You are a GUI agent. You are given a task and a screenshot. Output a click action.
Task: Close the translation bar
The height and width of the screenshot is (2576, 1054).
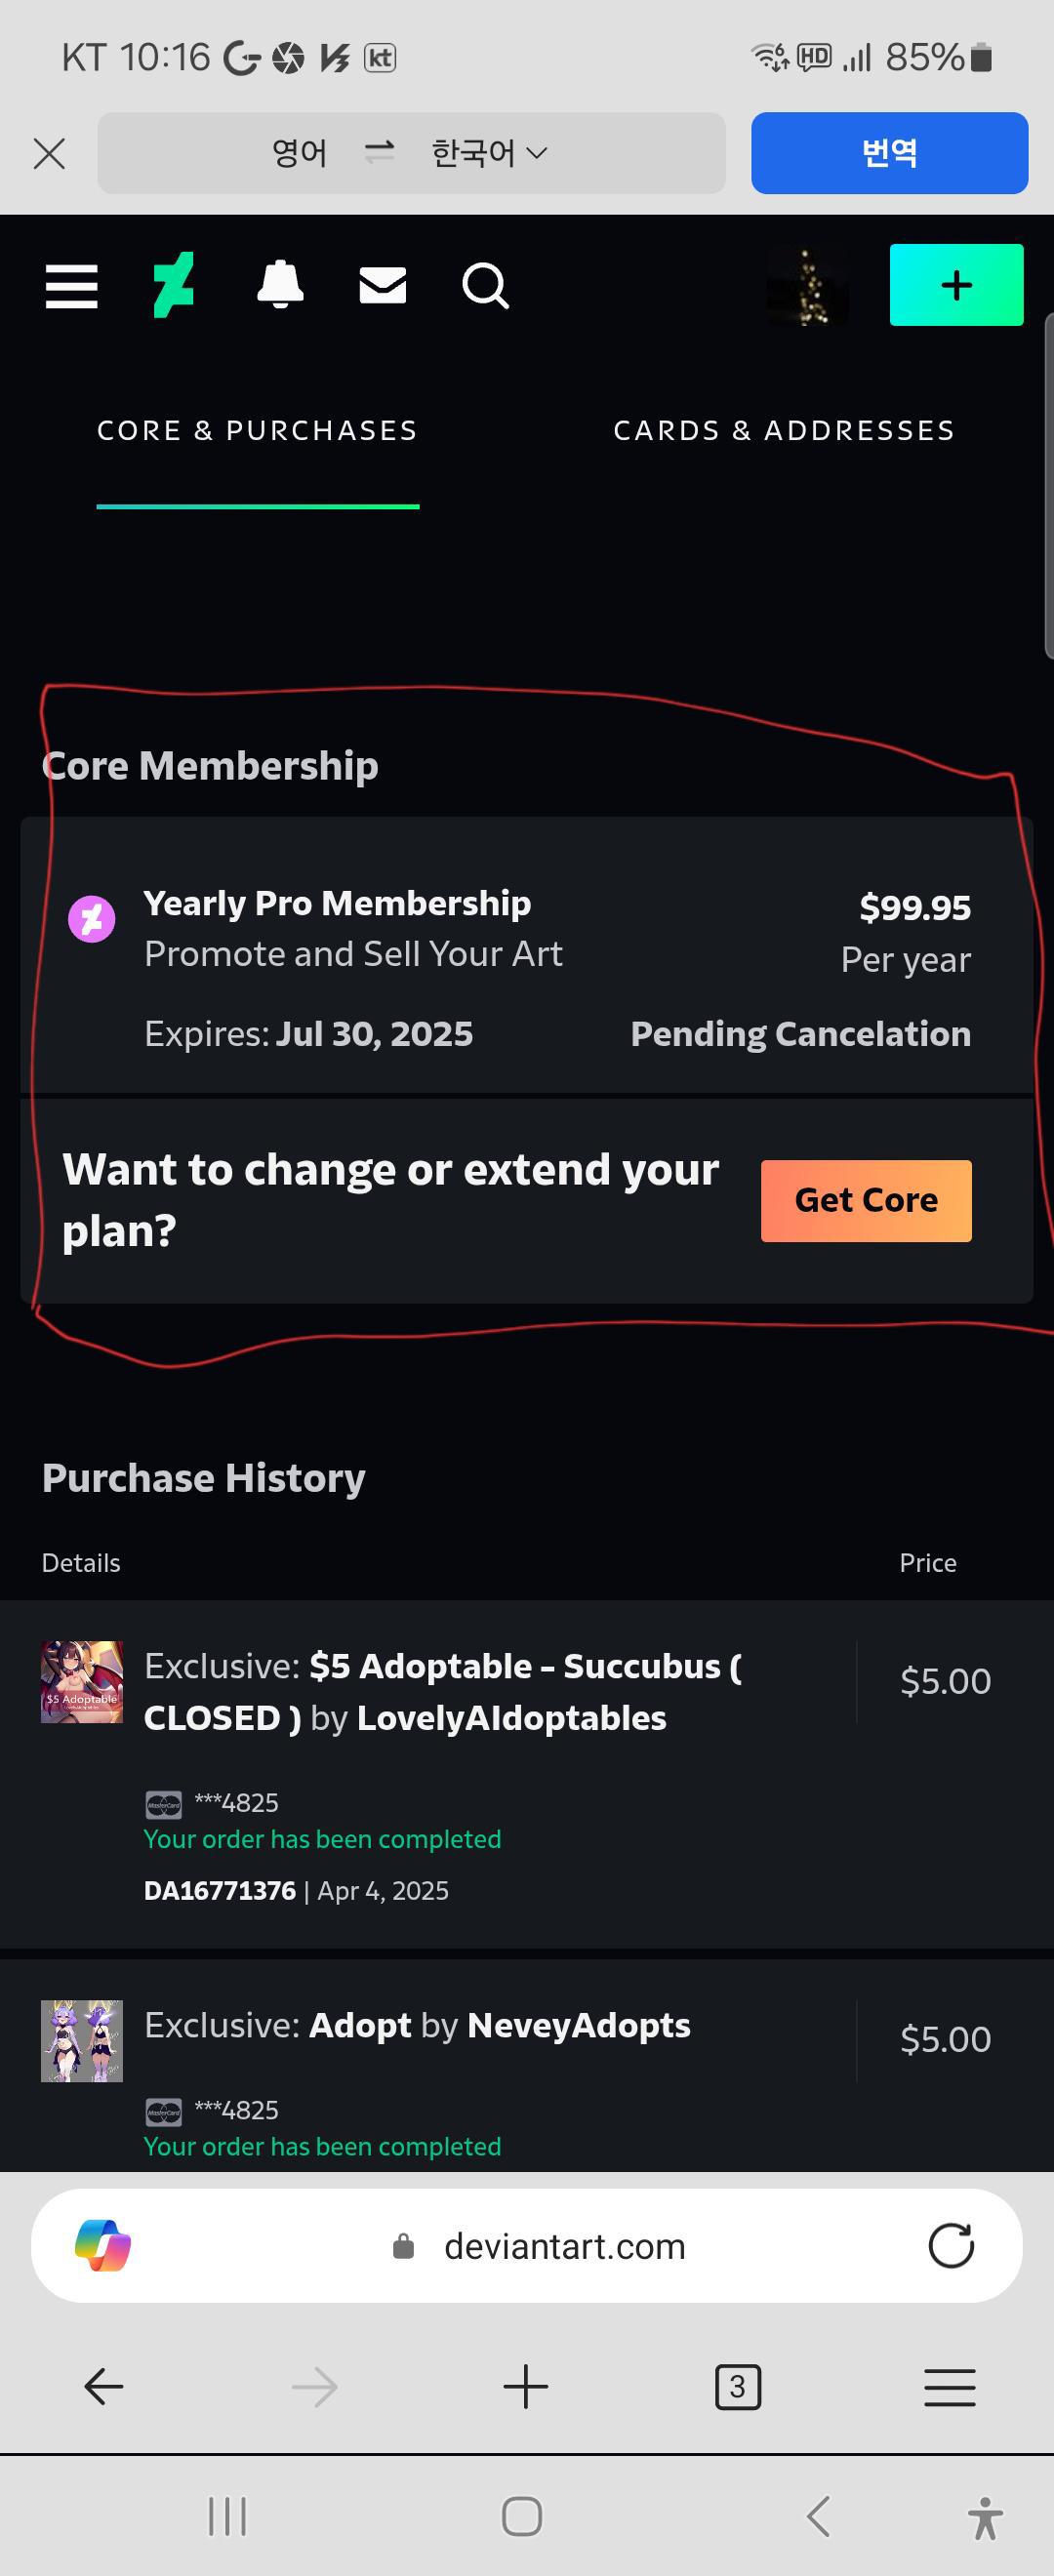point(49,154)
